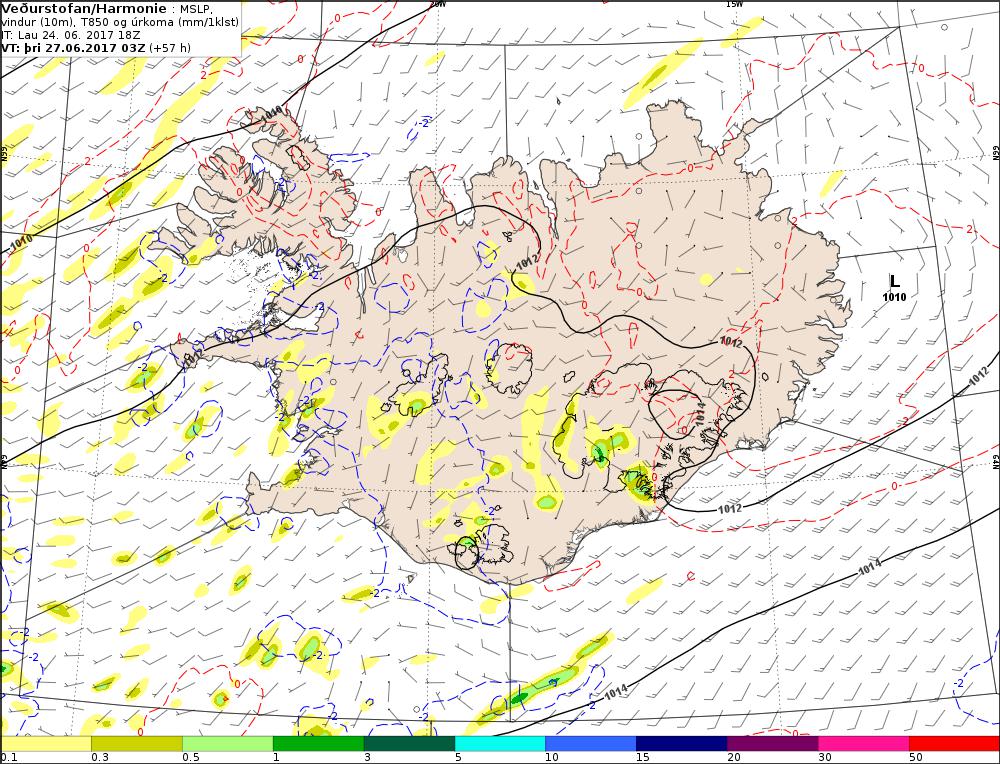Select the olive 0.3–0.5 mm legend swatch

137,743
